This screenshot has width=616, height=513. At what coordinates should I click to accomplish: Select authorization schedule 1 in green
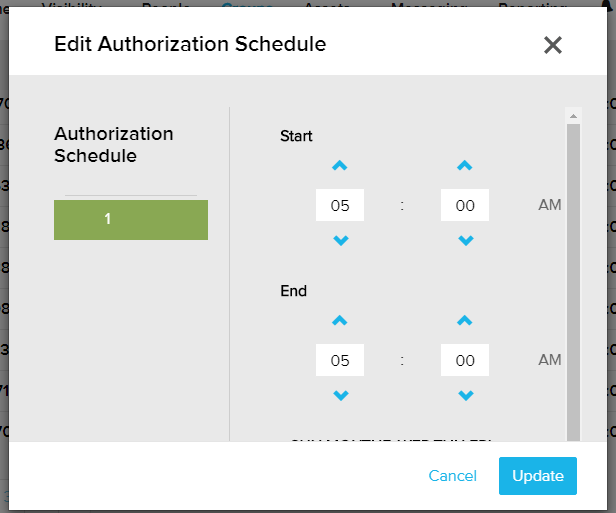(x=131, y=219)
